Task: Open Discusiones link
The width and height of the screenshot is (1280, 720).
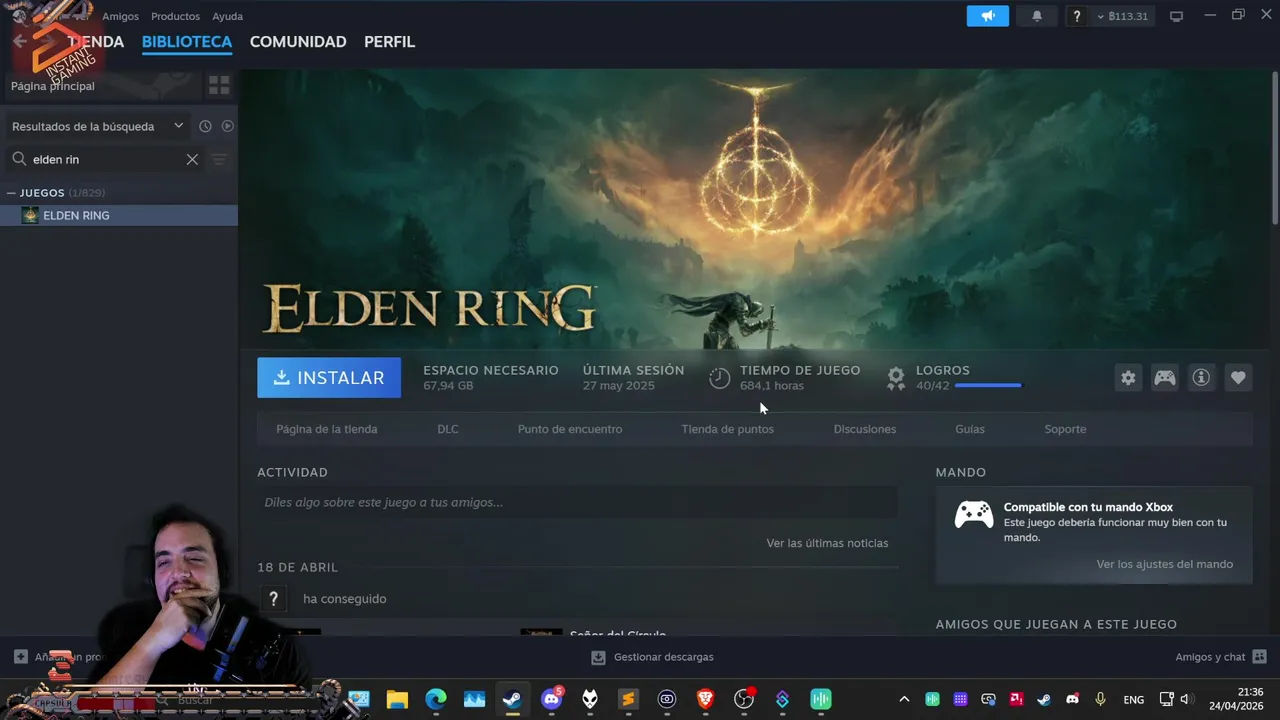Action: tap(865, 429)
